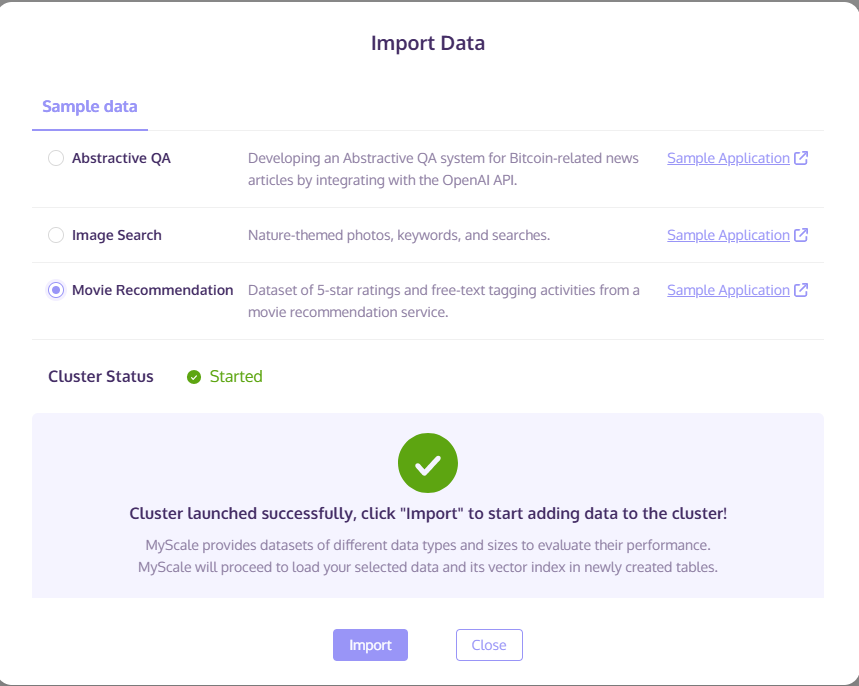Click the selected Movie Recommendation radio button
The width and height of the screenshot is (859, 686).
click(56, 290)
